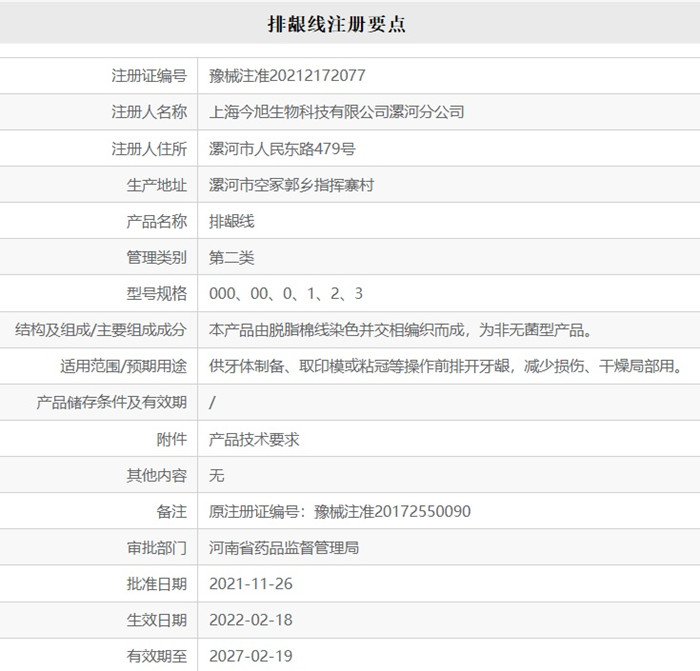Select the label 注册人住所
This screenshot has height=671, width=700.
[149, 148]
